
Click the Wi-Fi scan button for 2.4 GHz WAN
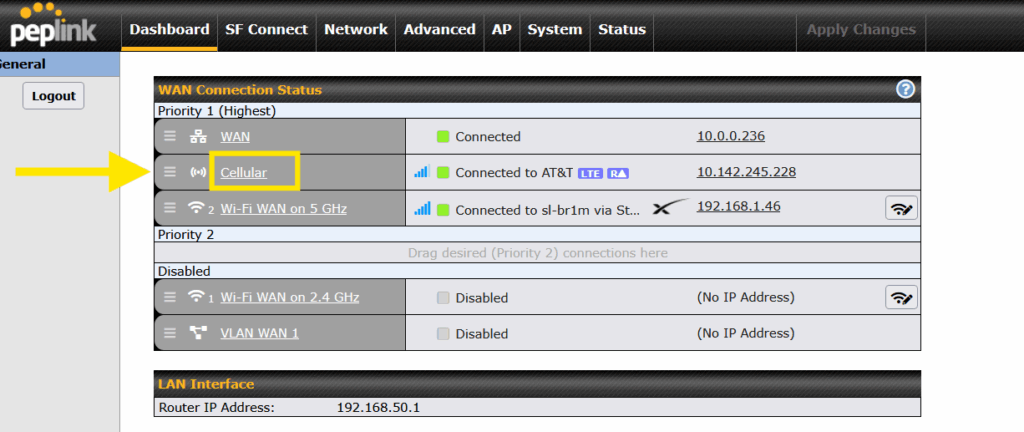tap(901, 297)
